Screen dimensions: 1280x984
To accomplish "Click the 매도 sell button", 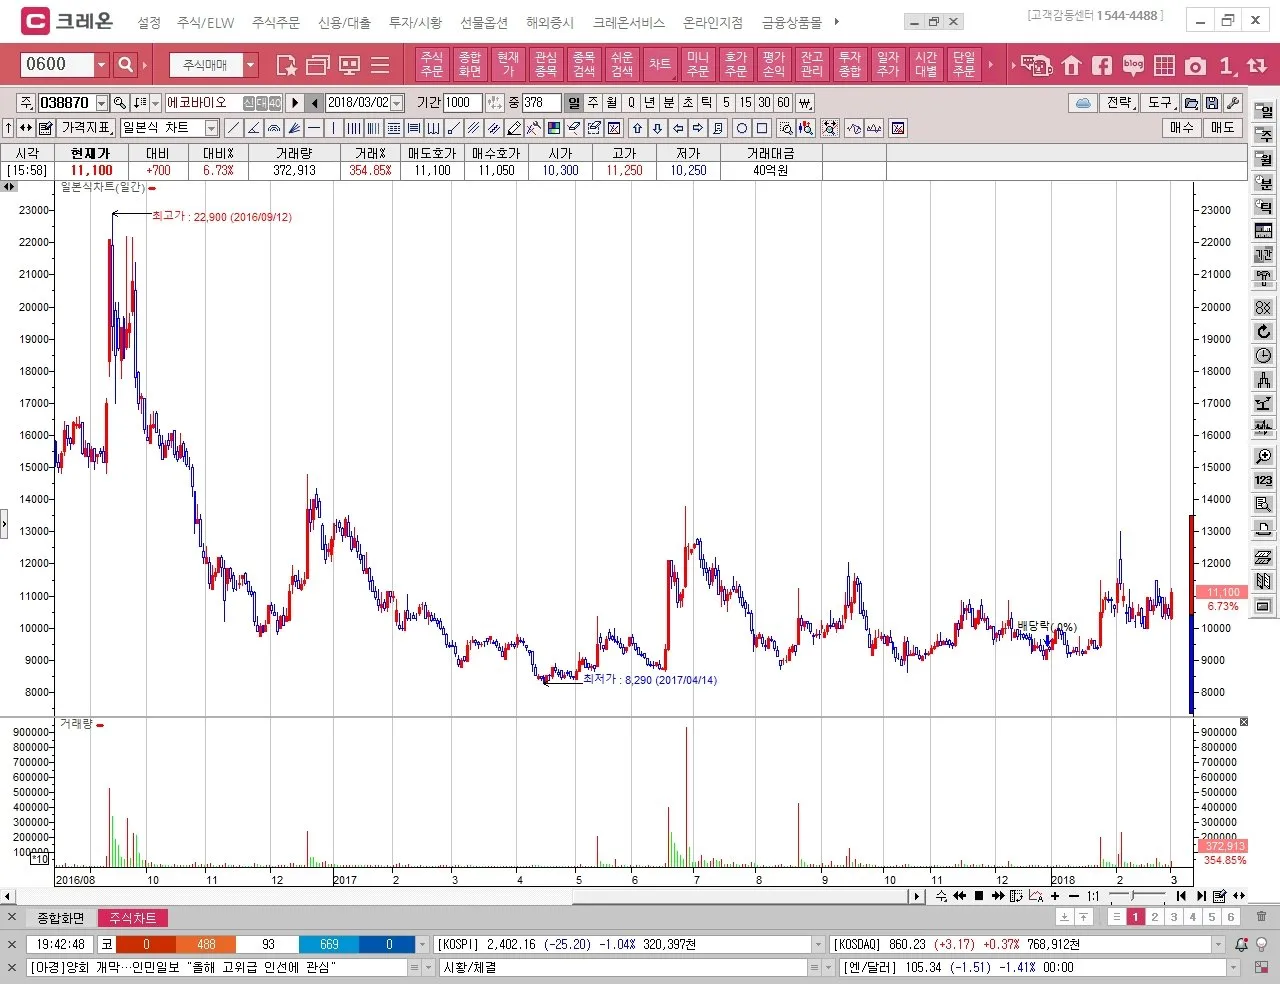I will 1223,128.
